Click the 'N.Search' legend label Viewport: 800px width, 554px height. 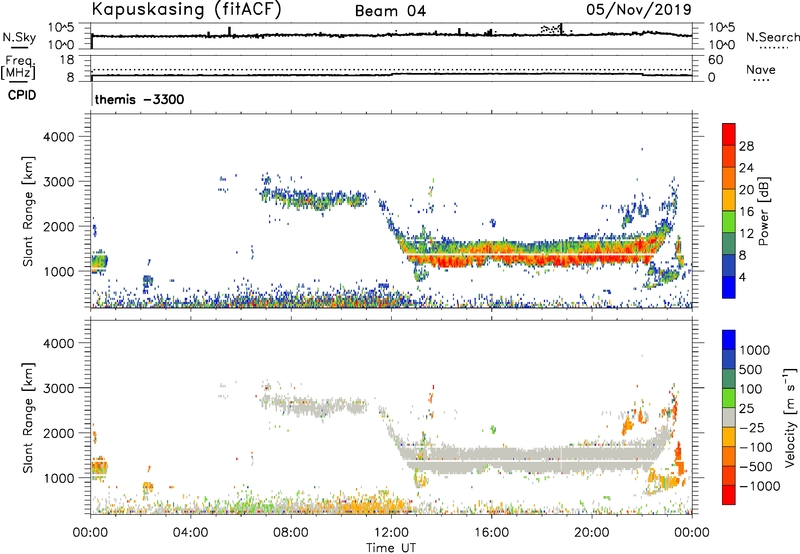(772, 37)
